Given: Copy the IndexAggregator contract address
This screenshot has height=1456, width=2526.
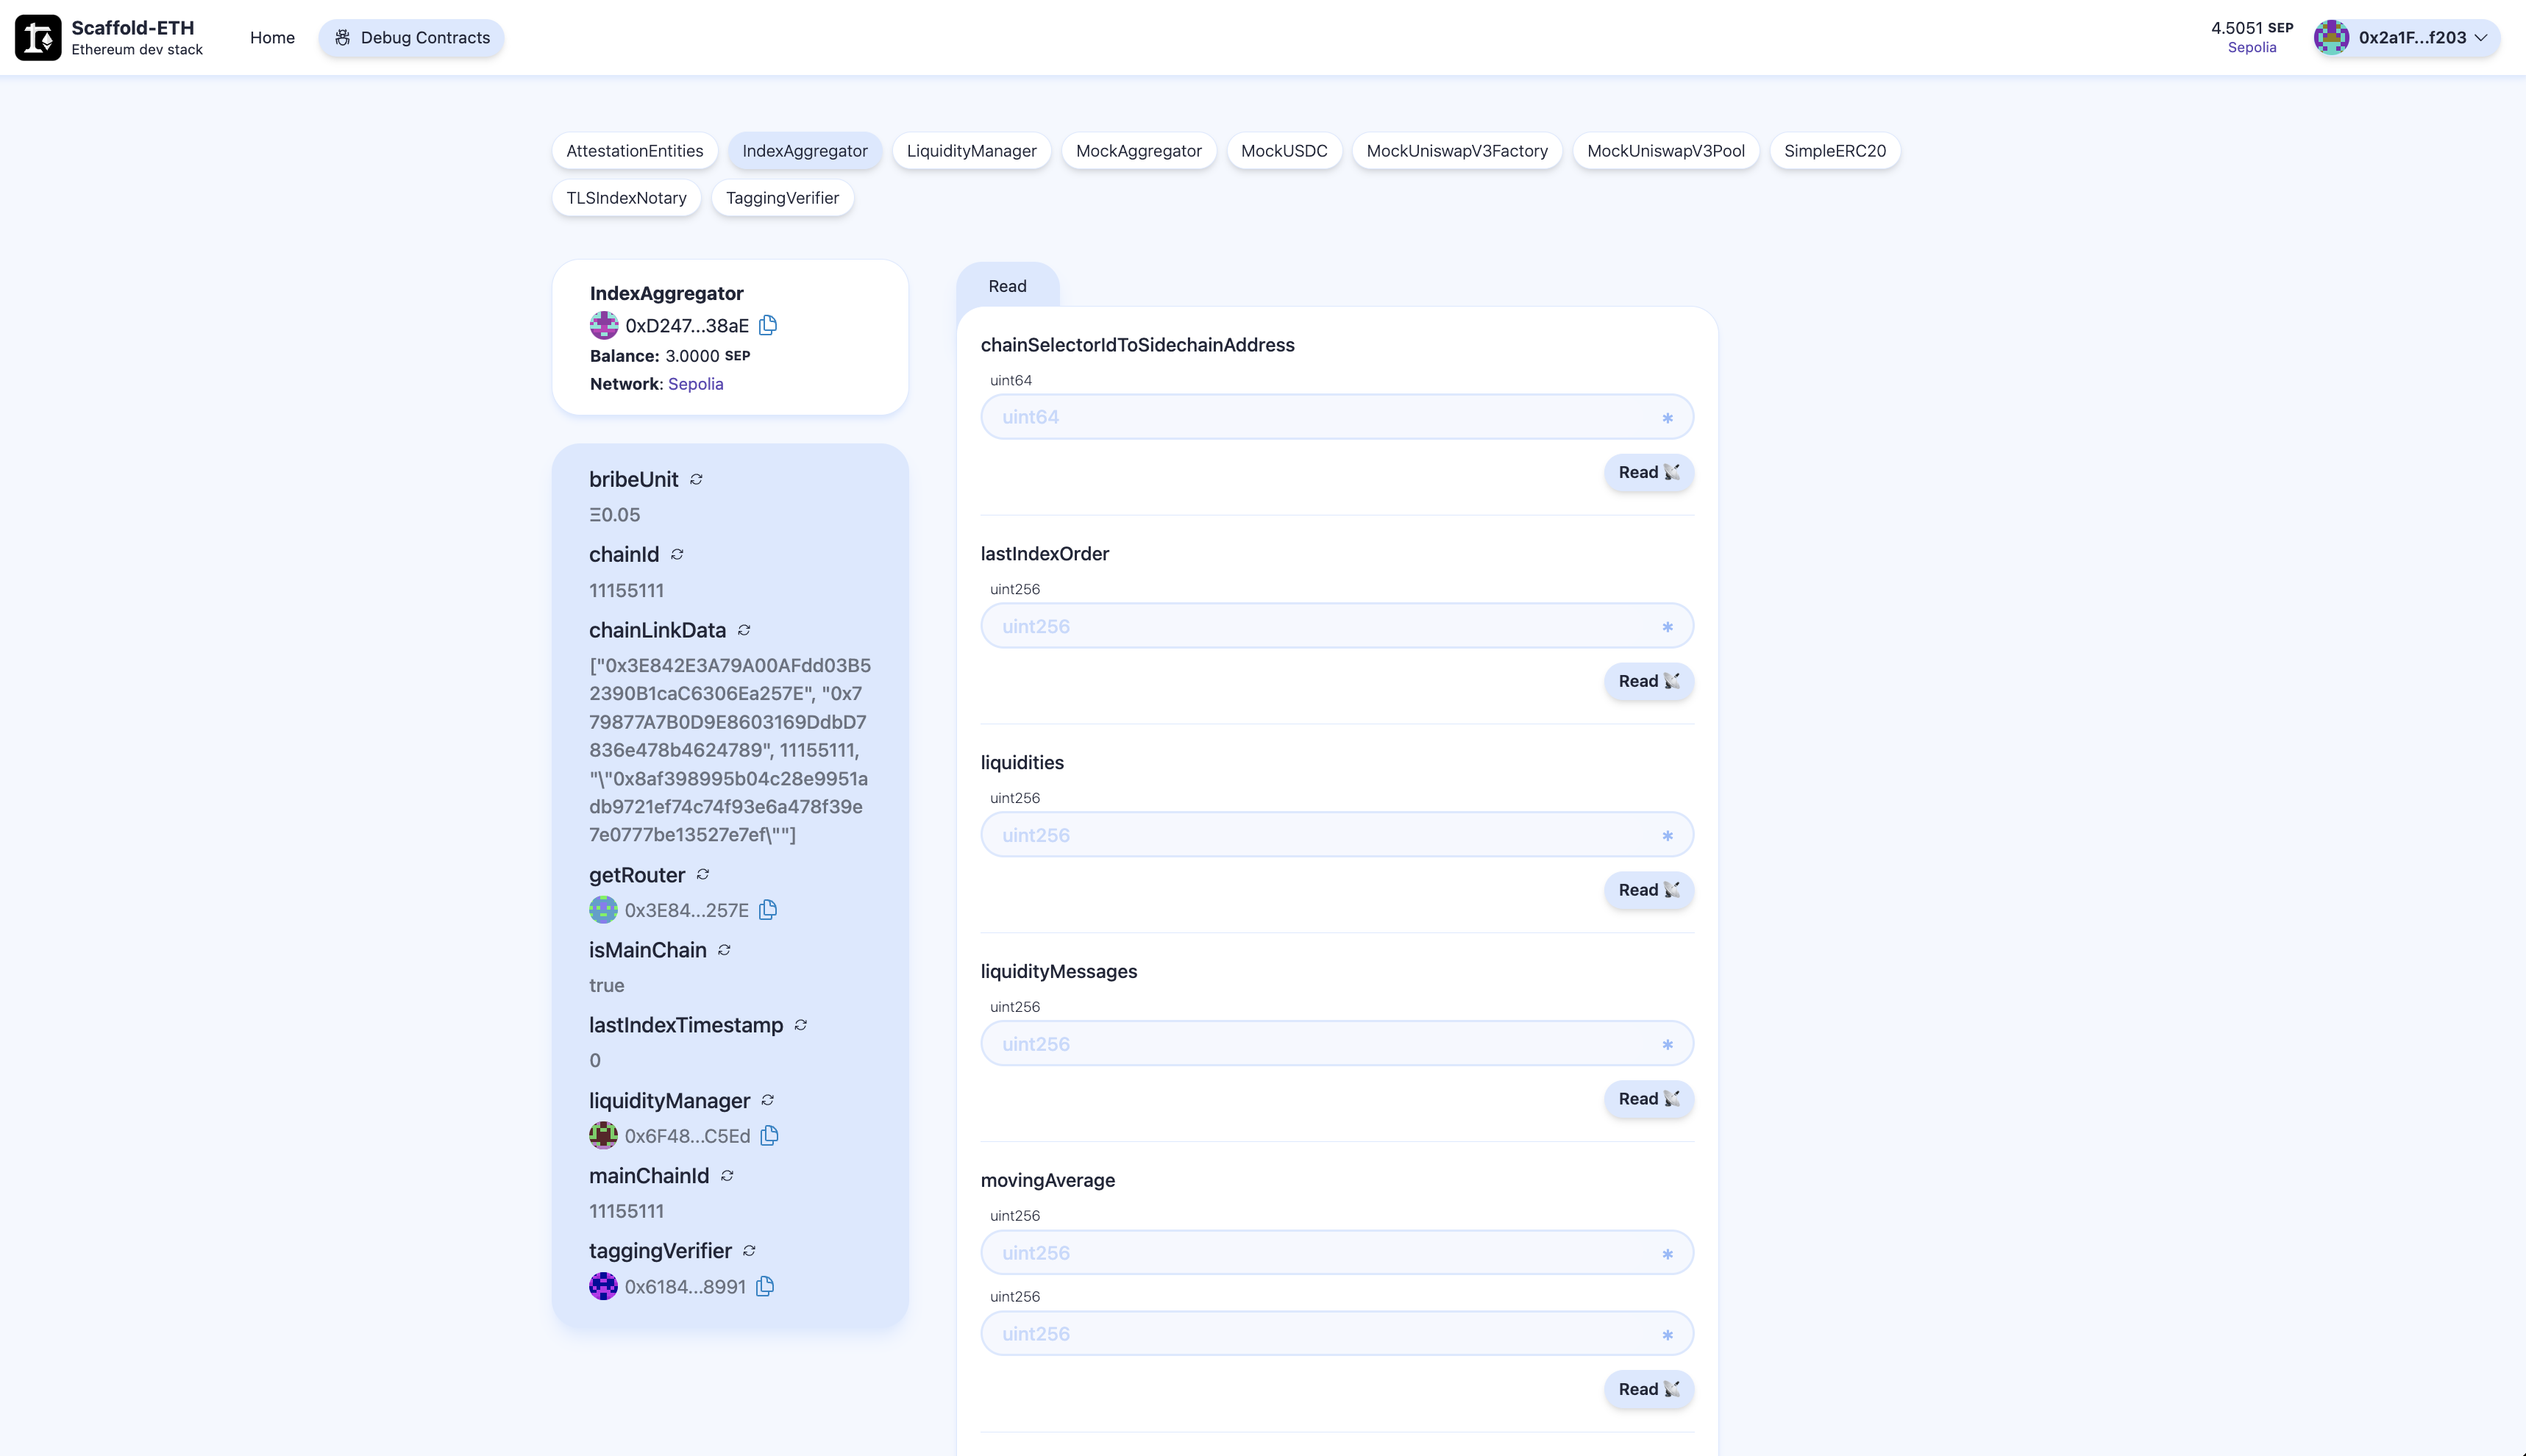Looking at the screenshot, I should point(768,325).
